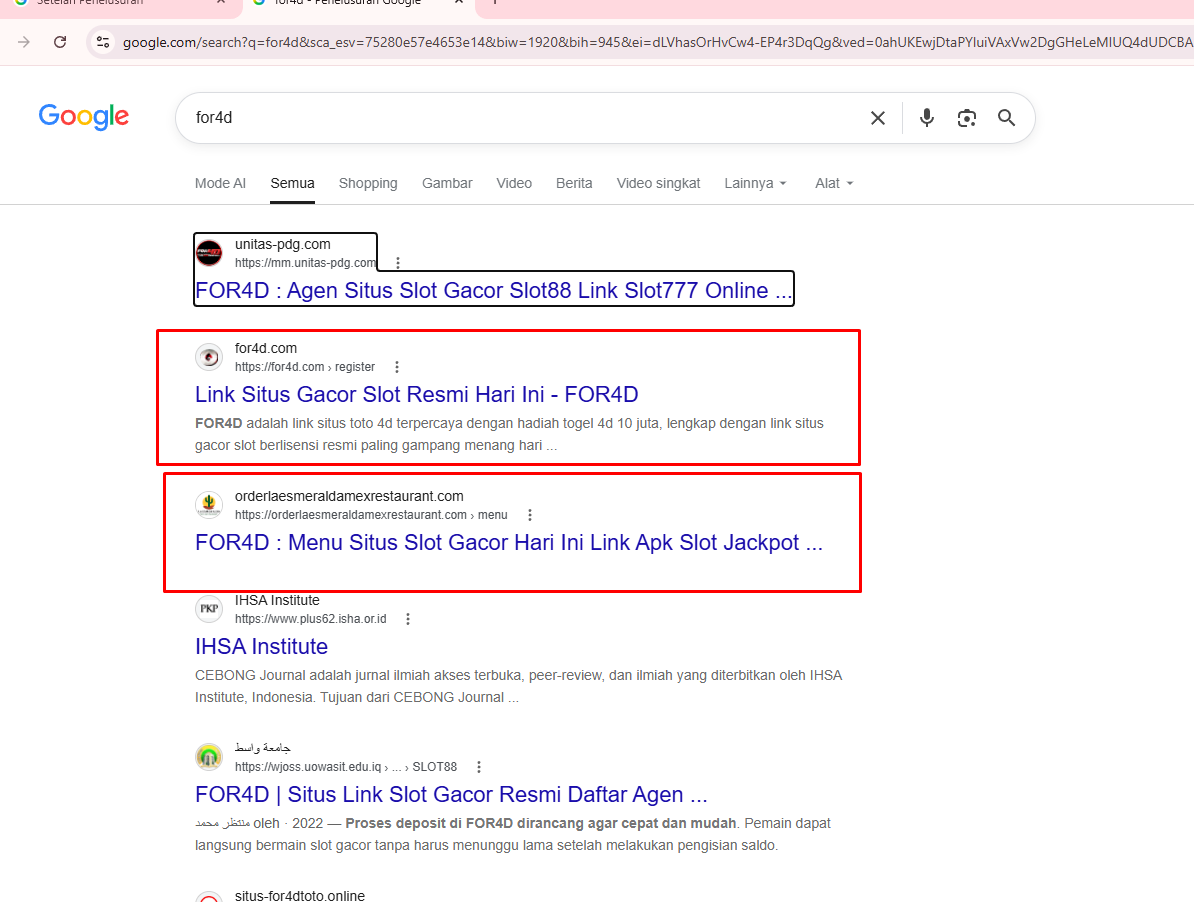Screen dimensions: 1194x902
Task: Select the Semua results tab
Action: (x=292, y=183)
